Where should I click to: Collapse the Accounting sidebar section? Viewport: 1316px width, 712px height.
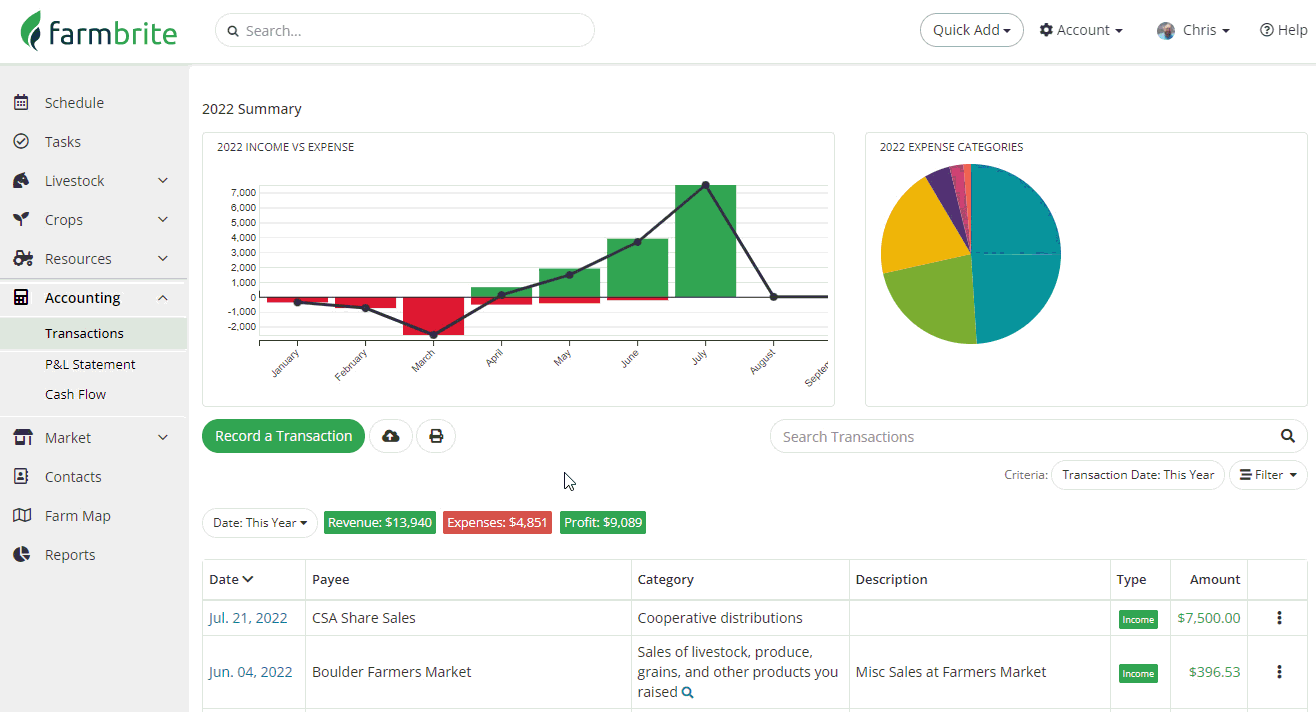[x=163, y=298]
